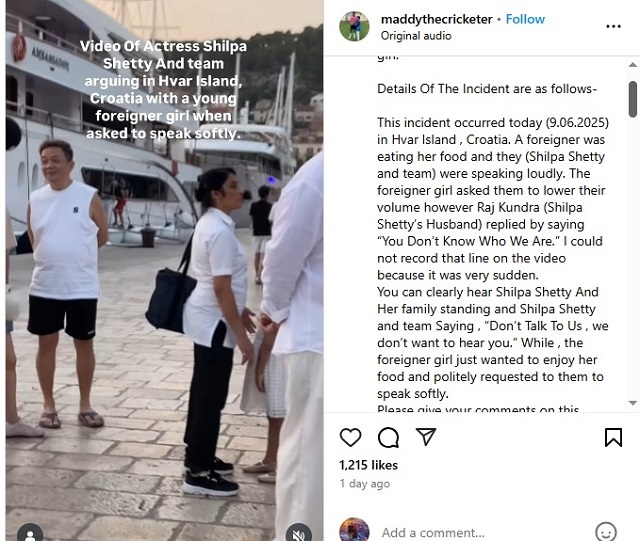Image resolution: width=640 pixels, height=541 pixels.
Task: Open Original audio page
Action: [416, 36]
